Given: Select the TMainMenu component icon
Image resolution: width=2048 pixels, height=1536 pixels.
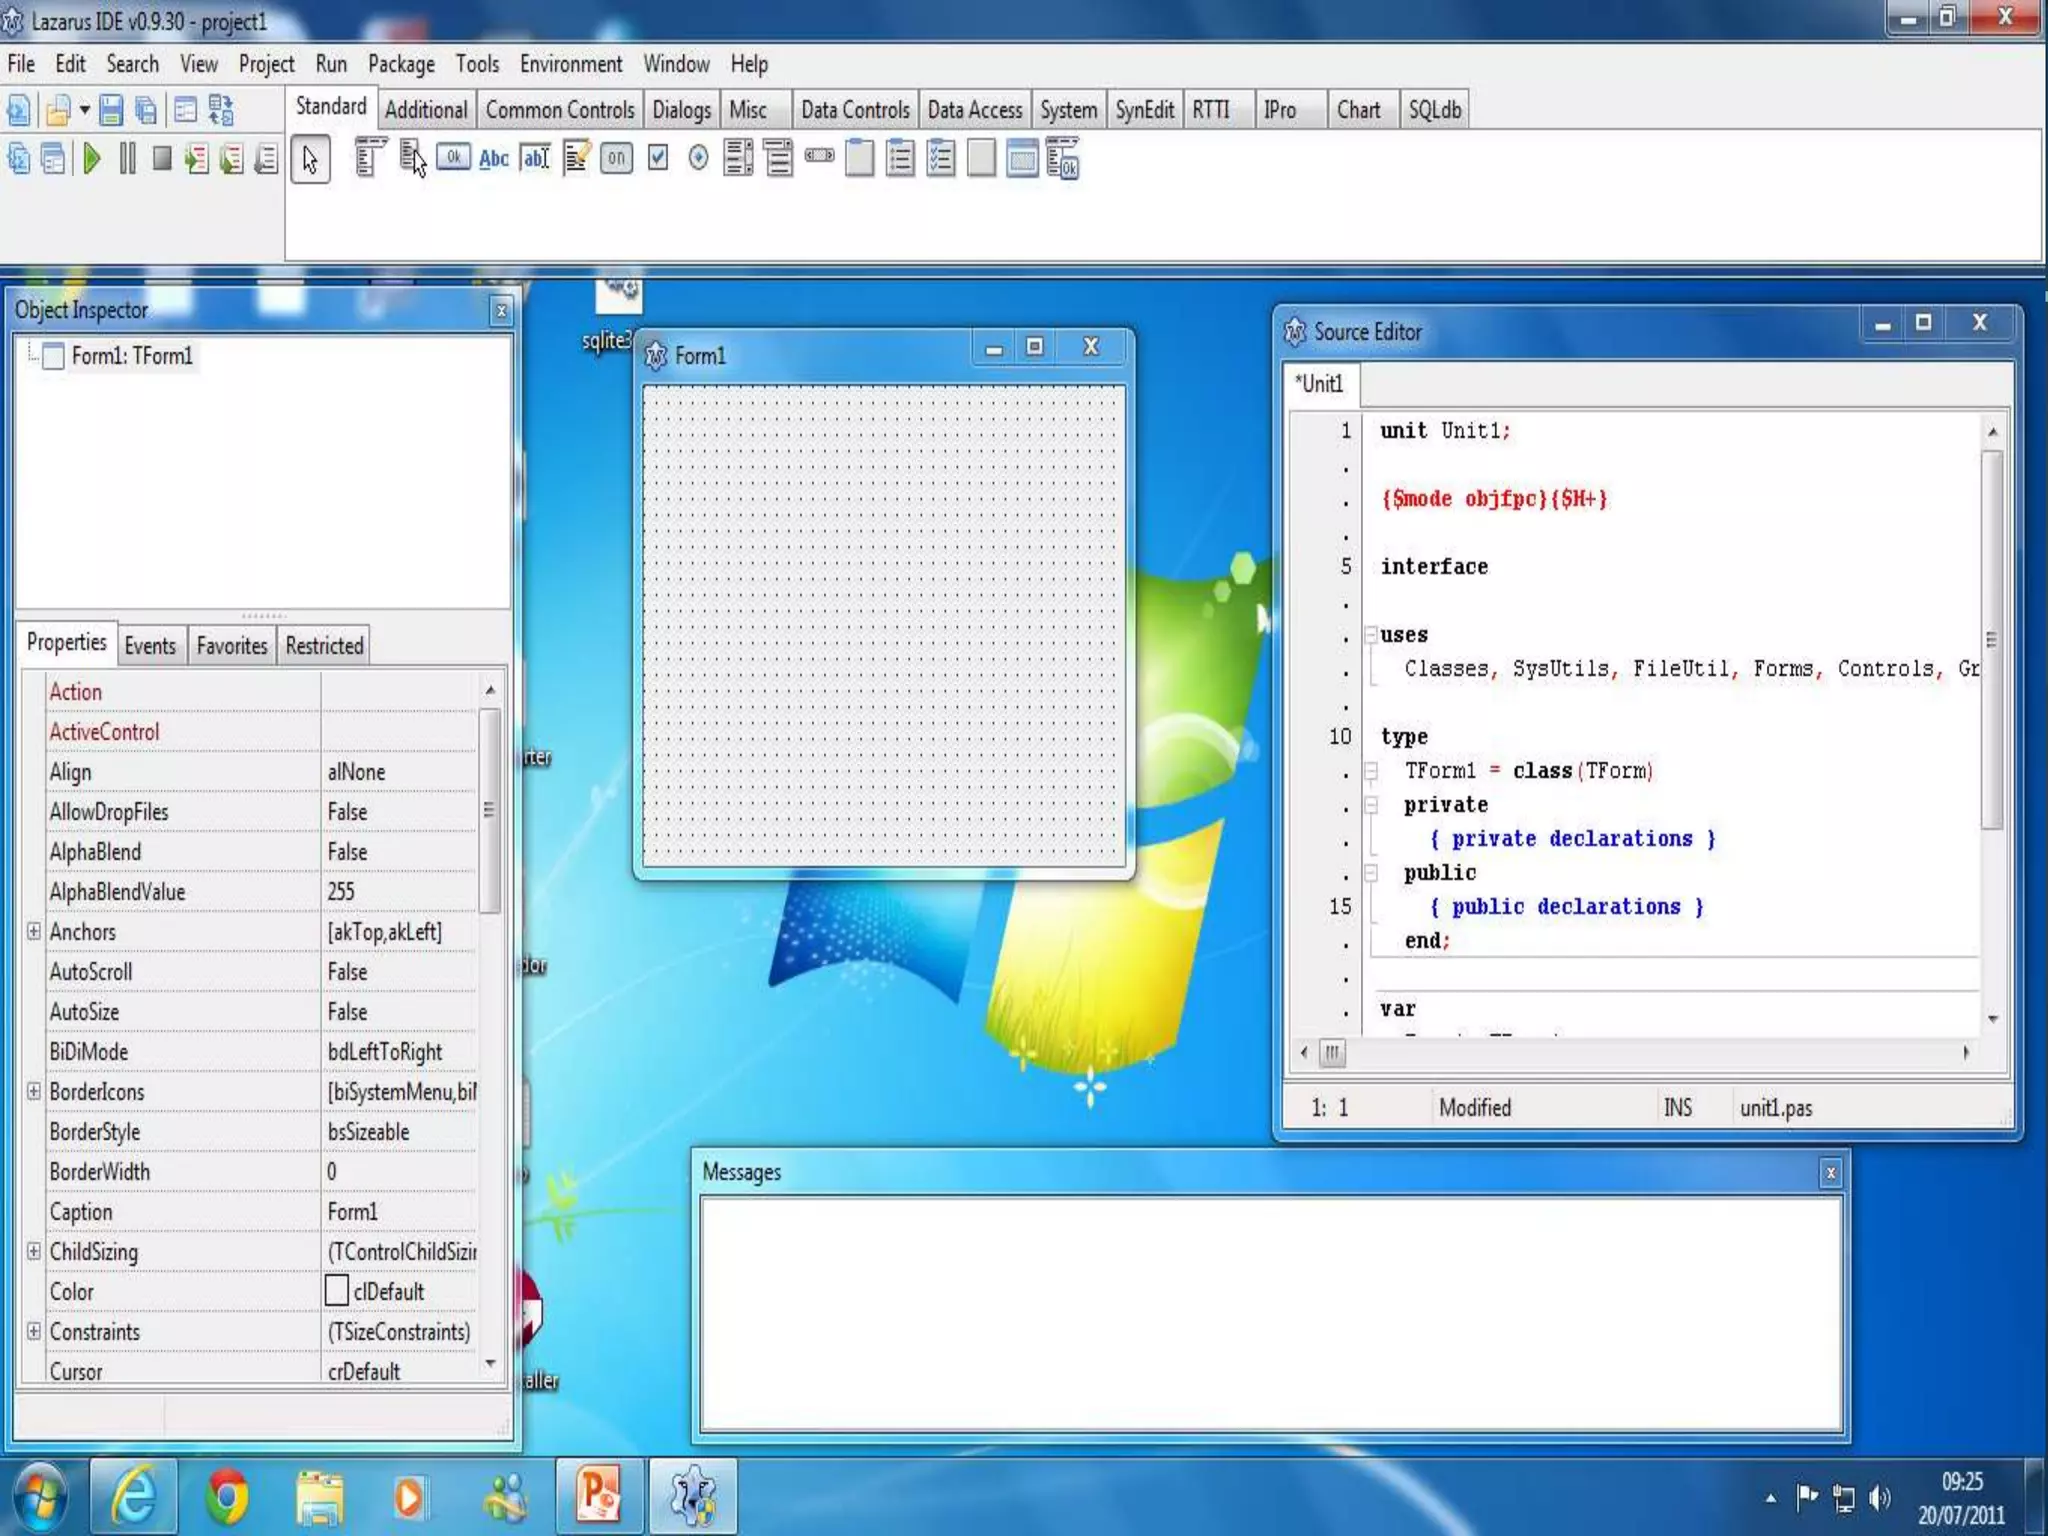Looking at the screenshot, I should point(369,158).
